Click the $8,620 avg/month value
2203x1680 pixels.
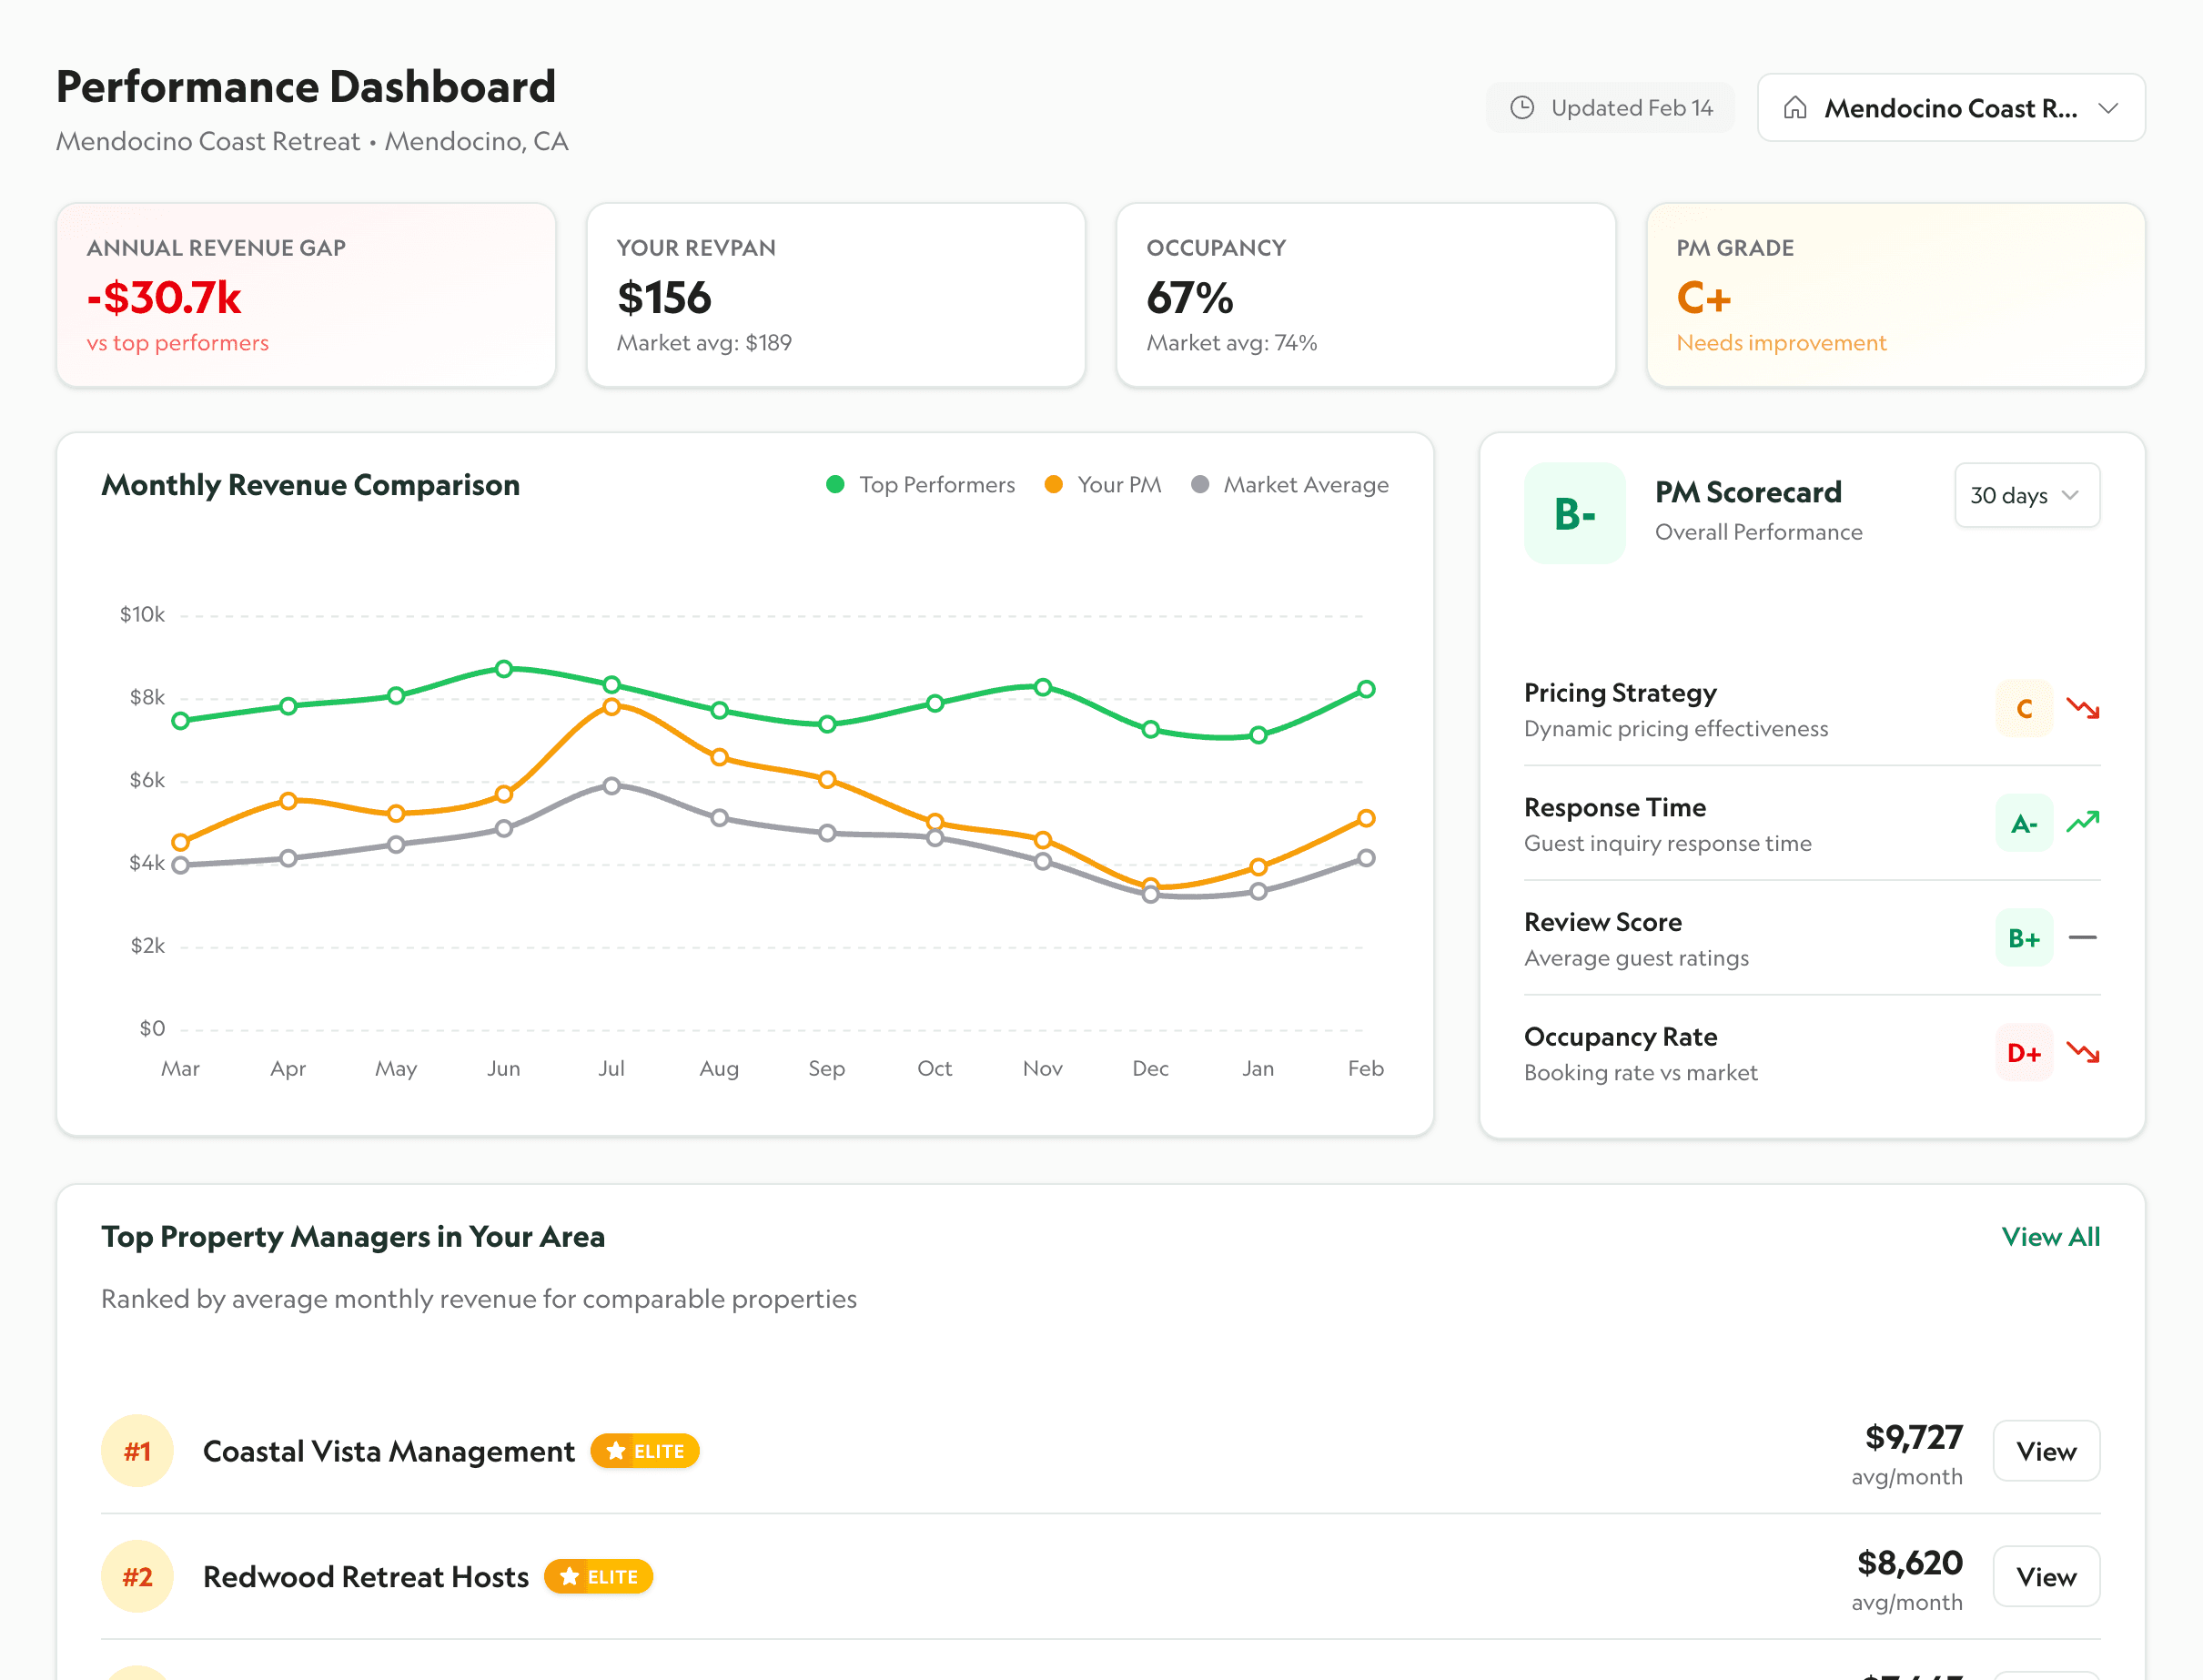point(1910,1563)
